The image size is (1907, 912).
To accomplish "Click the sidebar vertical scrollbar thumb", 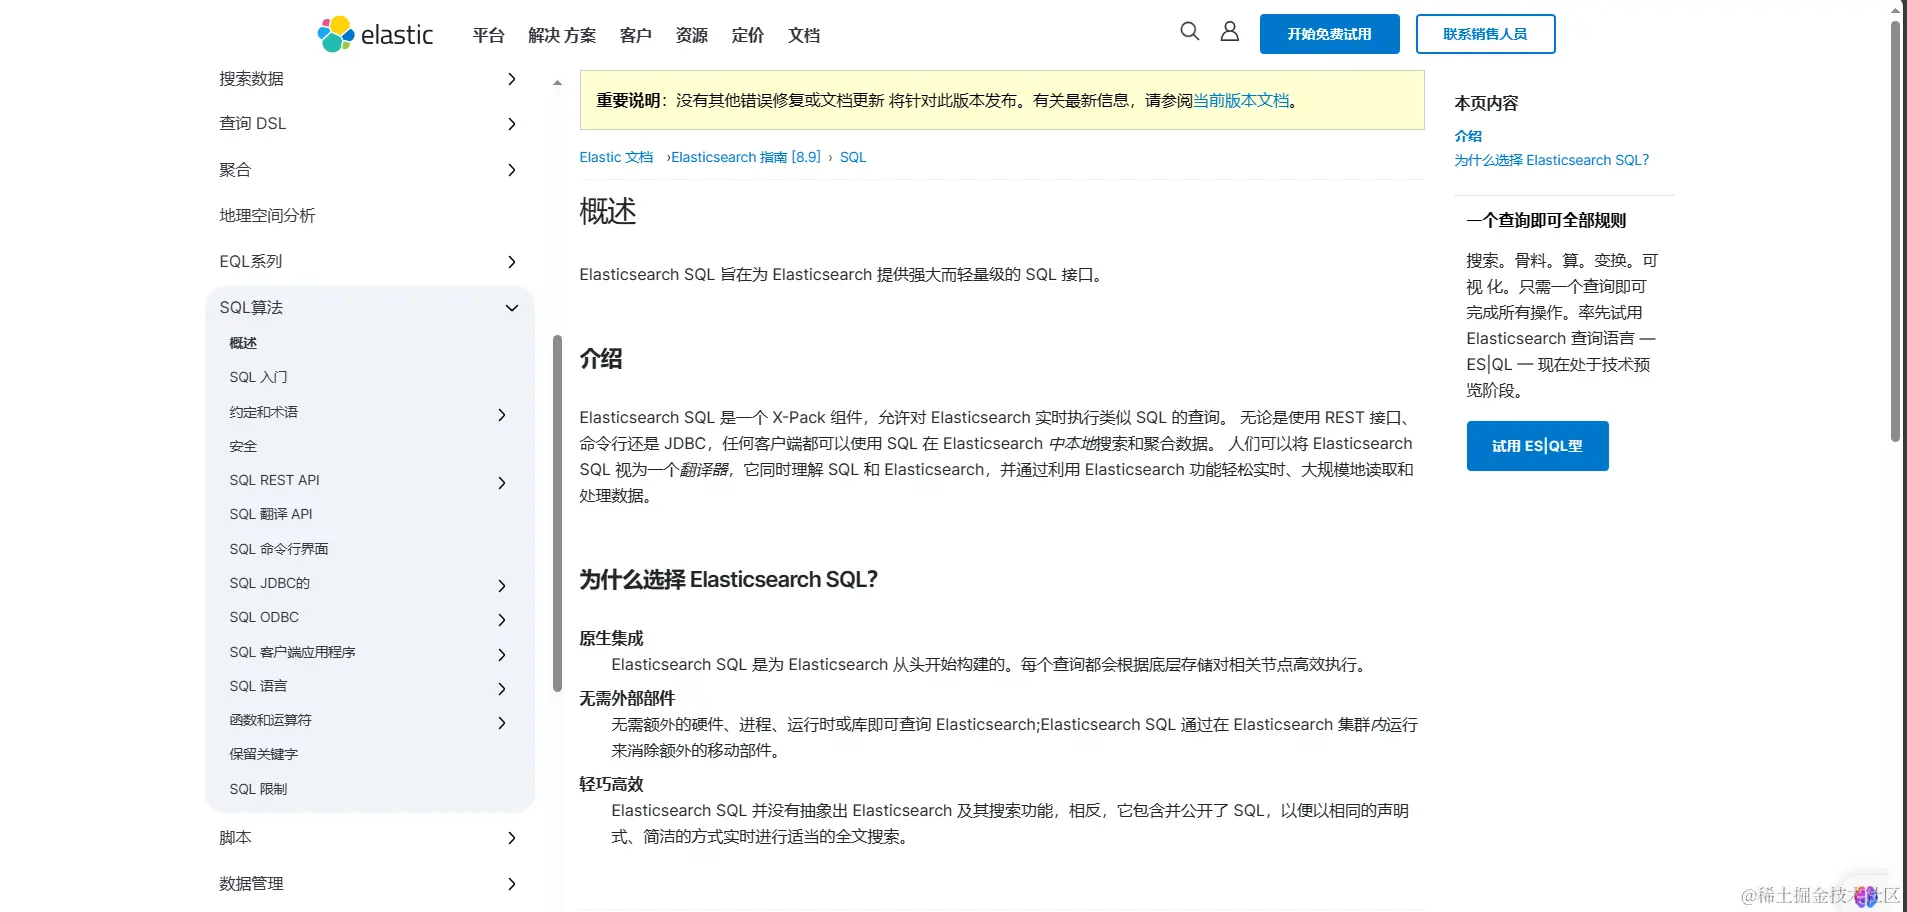I will (557, 513).
